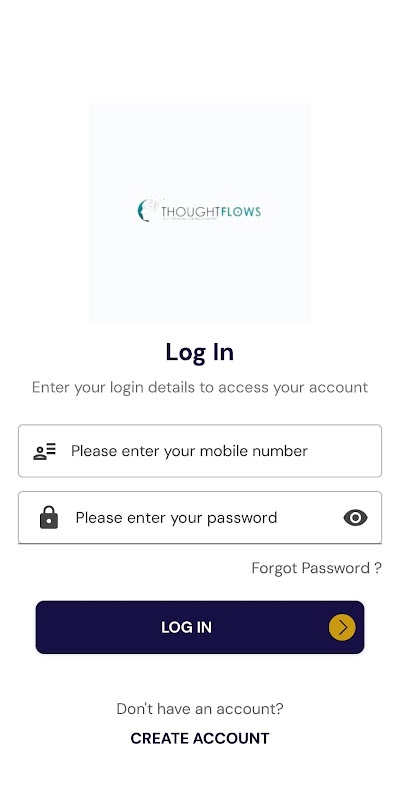The height and width of the screenshot is (800, 400).
Task: Open the Forgot Password link
Action: pos(316,568)
